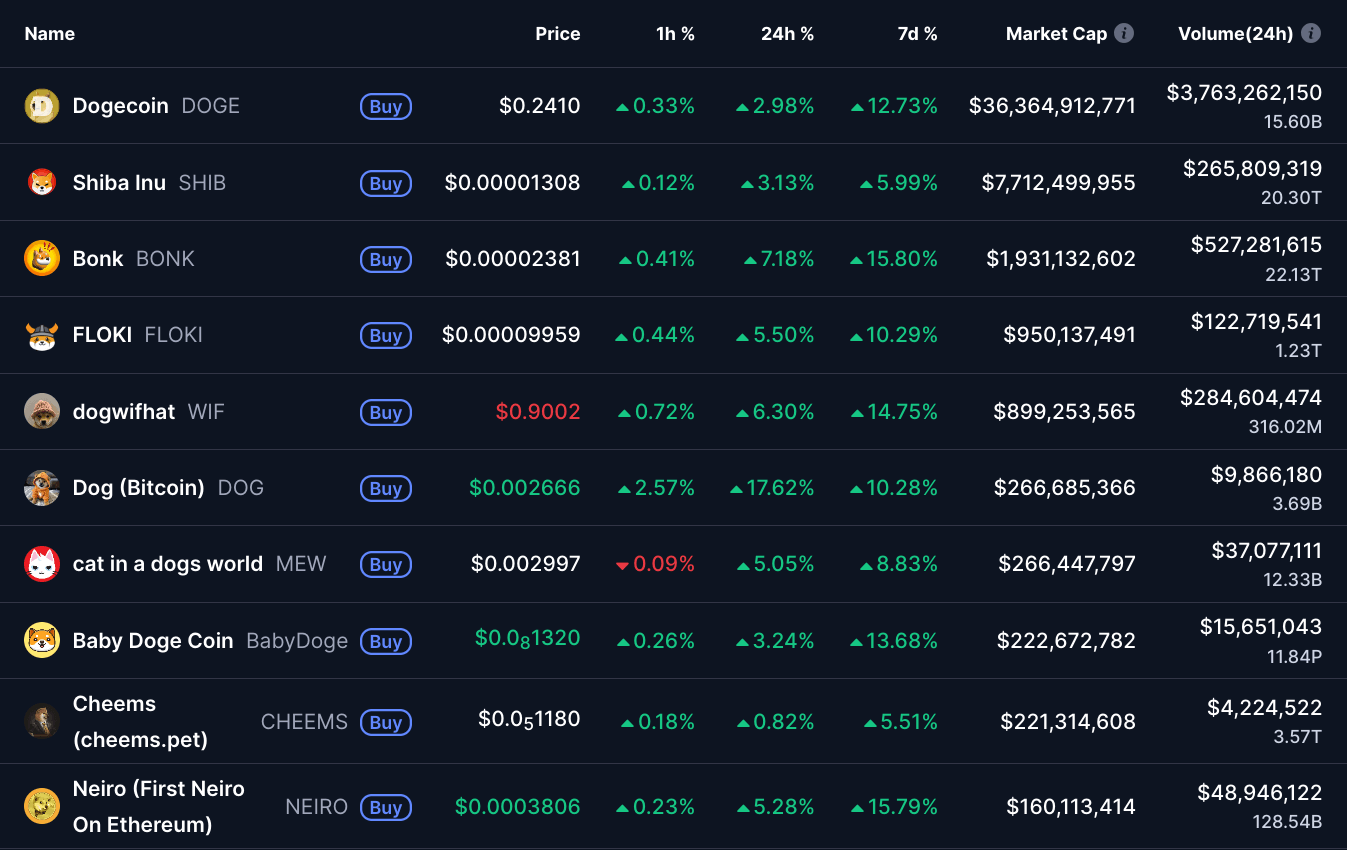Sort by the 7d % column header
1347x850 pixels.
pyautogui.click(x=917, y=34)
